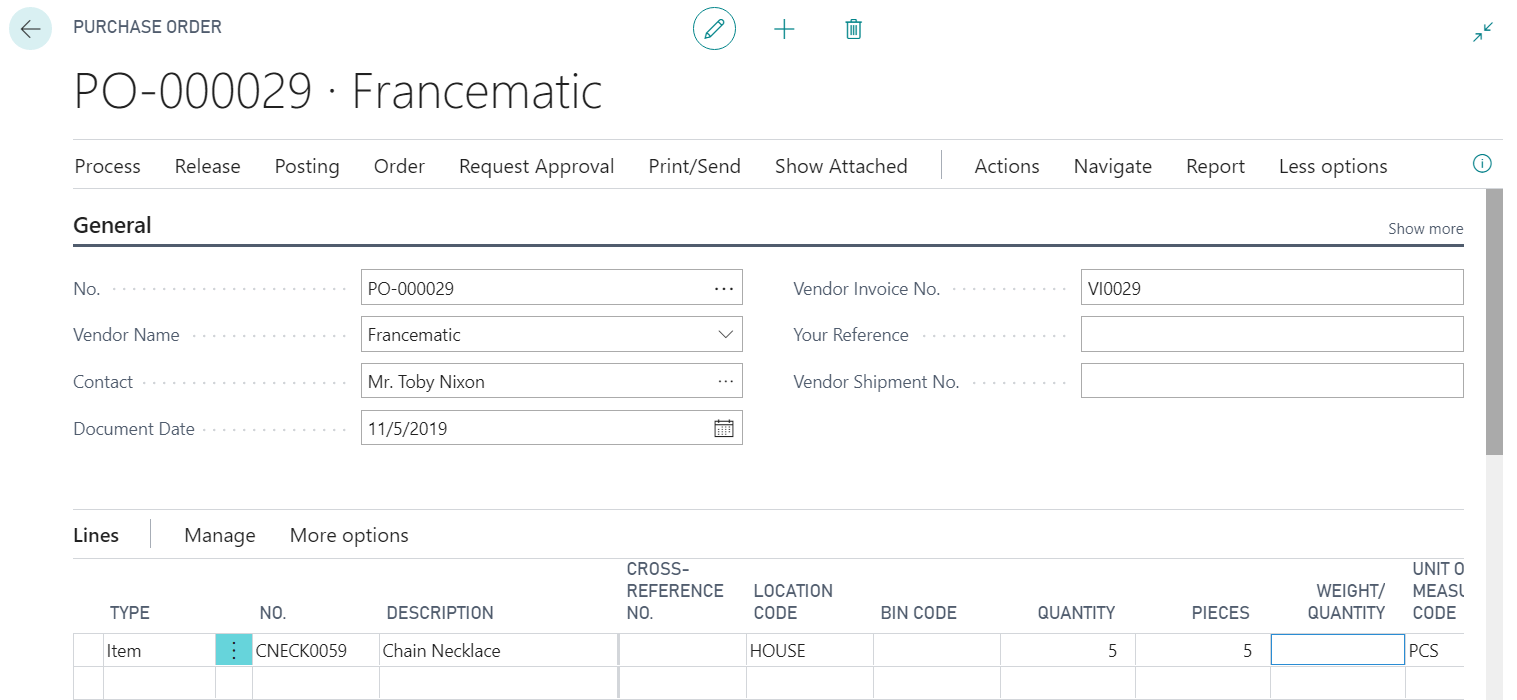Open the Posting menu

[307, 166]
